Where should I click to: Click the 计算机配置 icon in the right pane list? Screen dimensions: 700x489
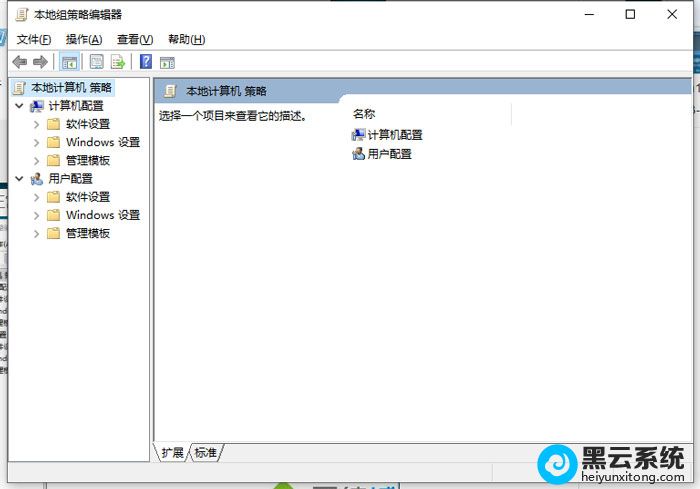[359, 134]
